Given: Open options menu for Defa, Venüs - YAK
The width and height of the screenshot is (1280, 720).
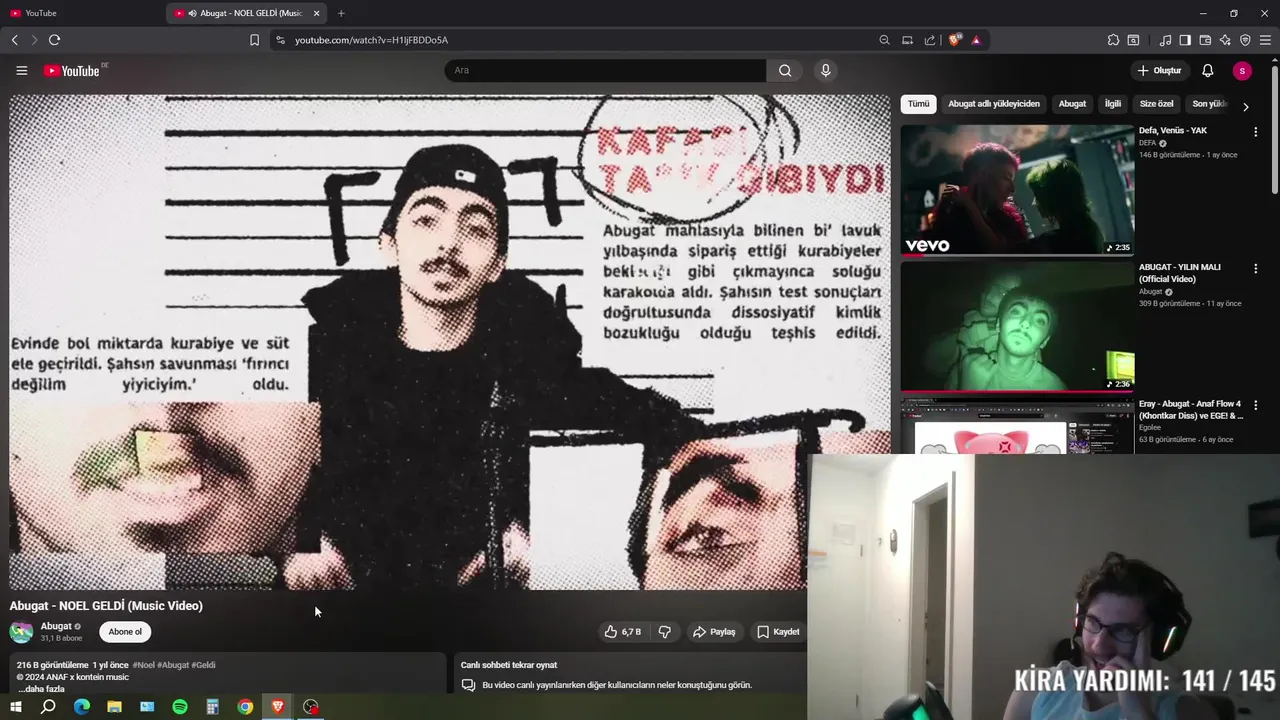Looking at the screenshot, I should pos(1255,131).
